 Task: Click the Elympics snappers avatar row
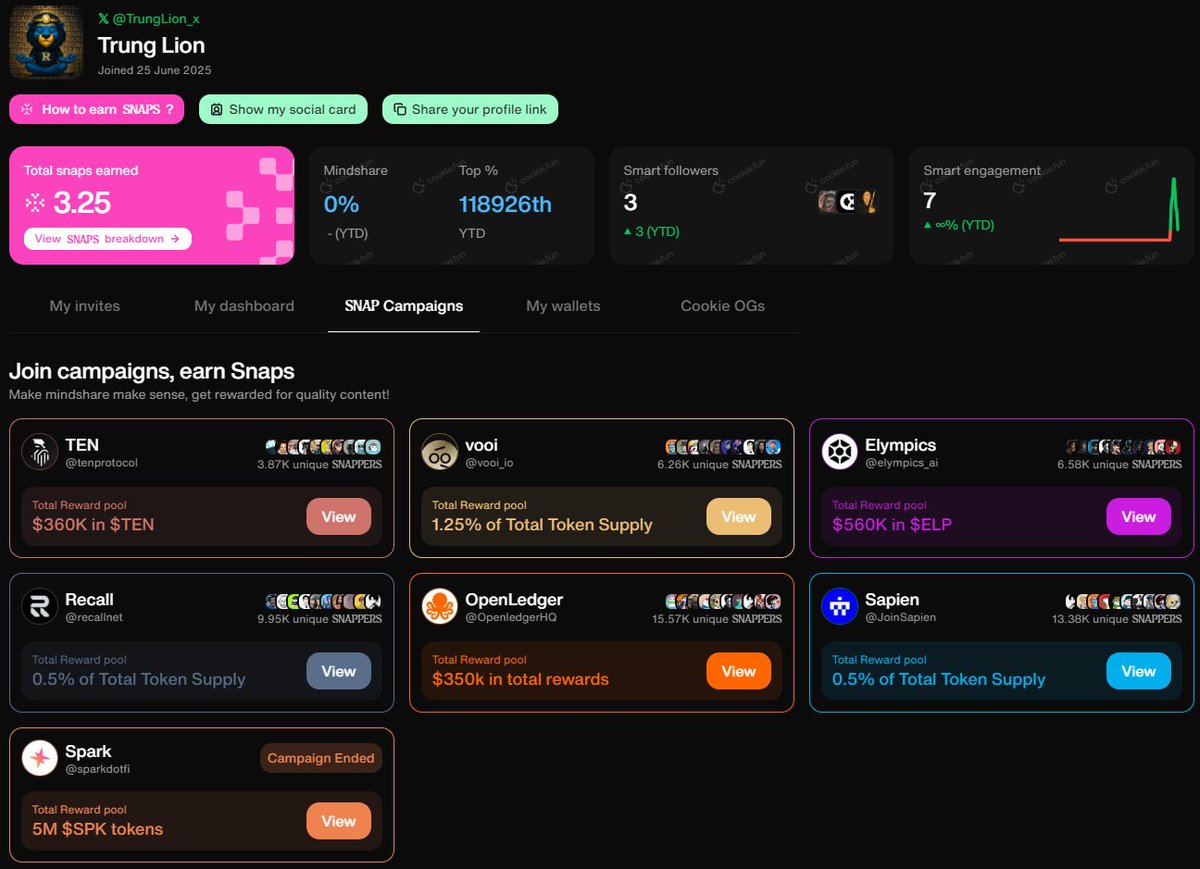pos(1124,447)
